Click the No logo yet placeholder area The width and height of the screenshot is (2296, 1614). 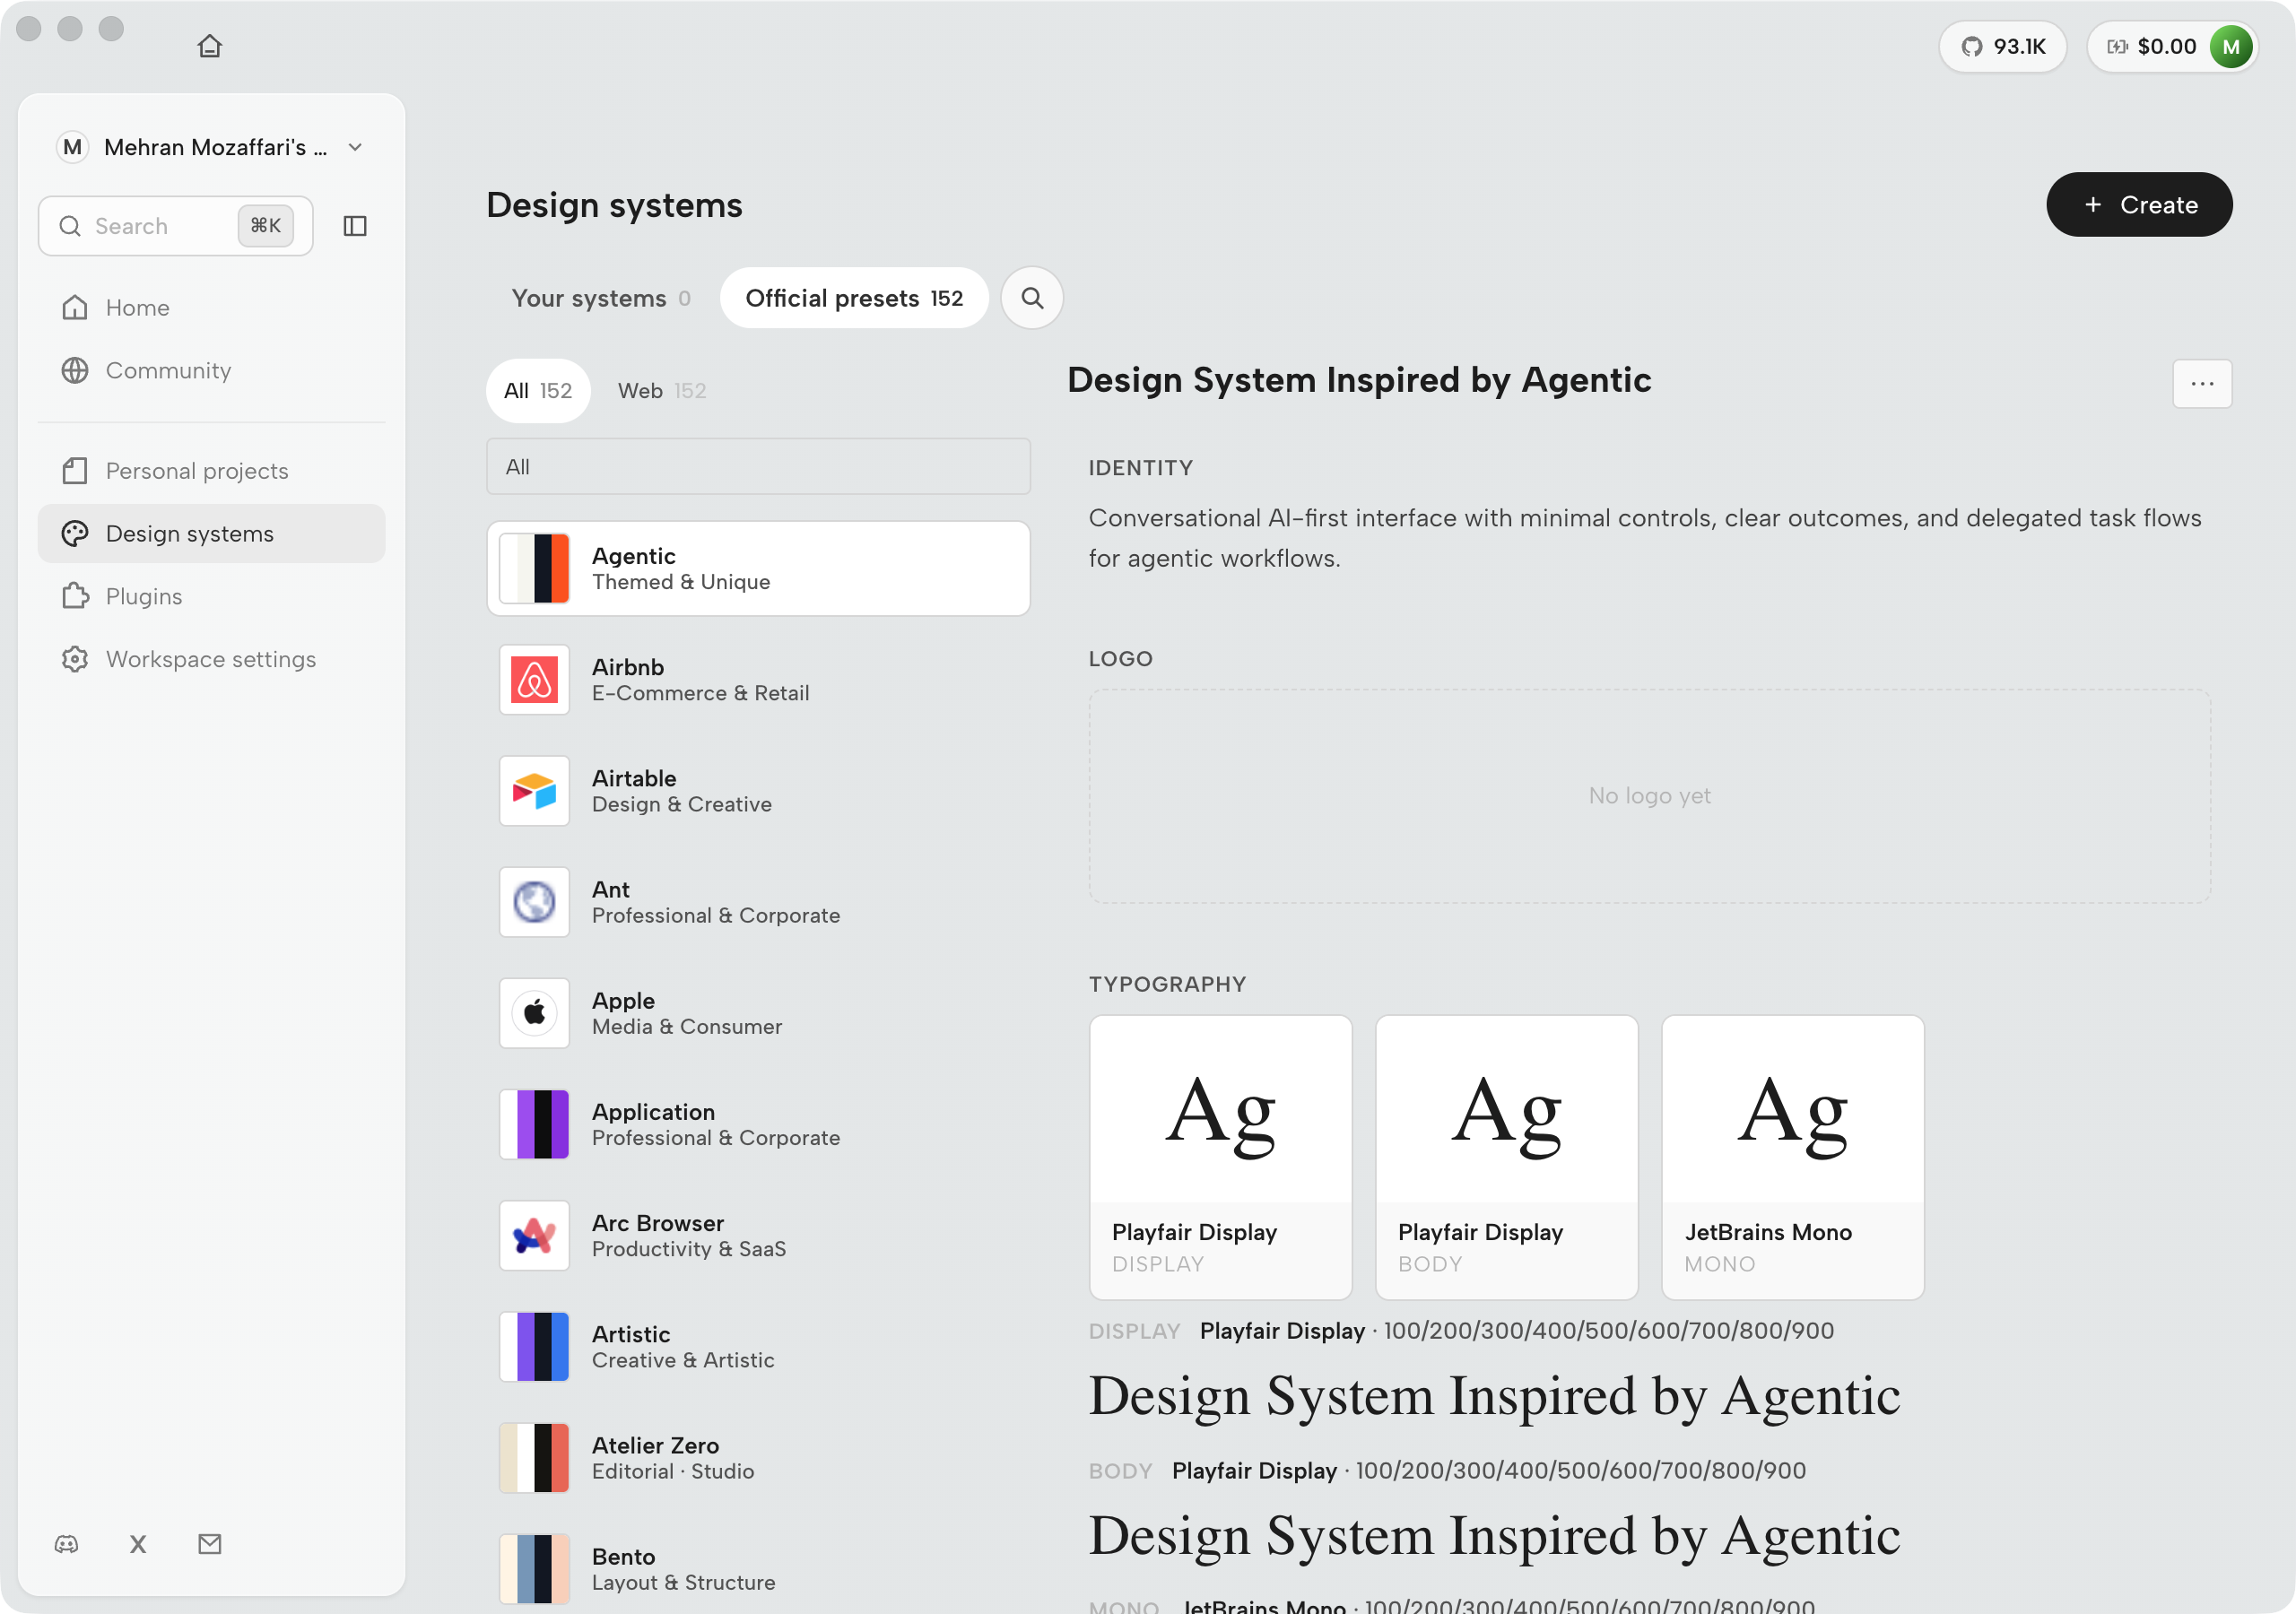pyautogui.click(x=1649, y=796)
